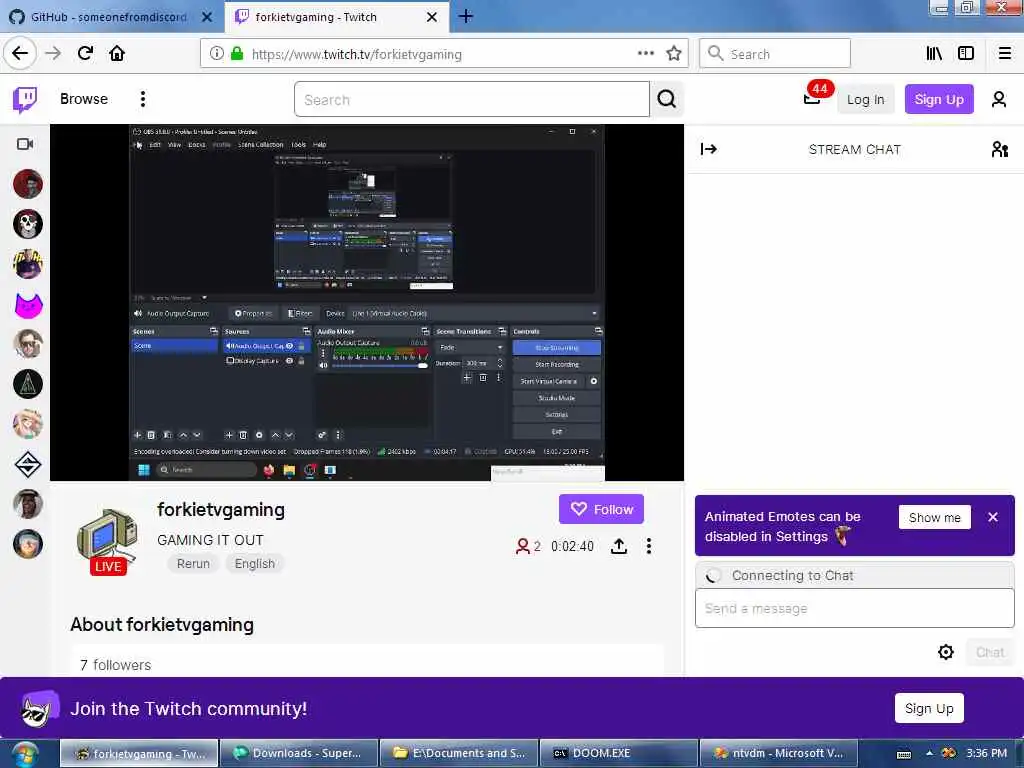This screenshot has height=768, width=1024.
Task: Follow the forkietvgaming channel
Action: (601, 509)
